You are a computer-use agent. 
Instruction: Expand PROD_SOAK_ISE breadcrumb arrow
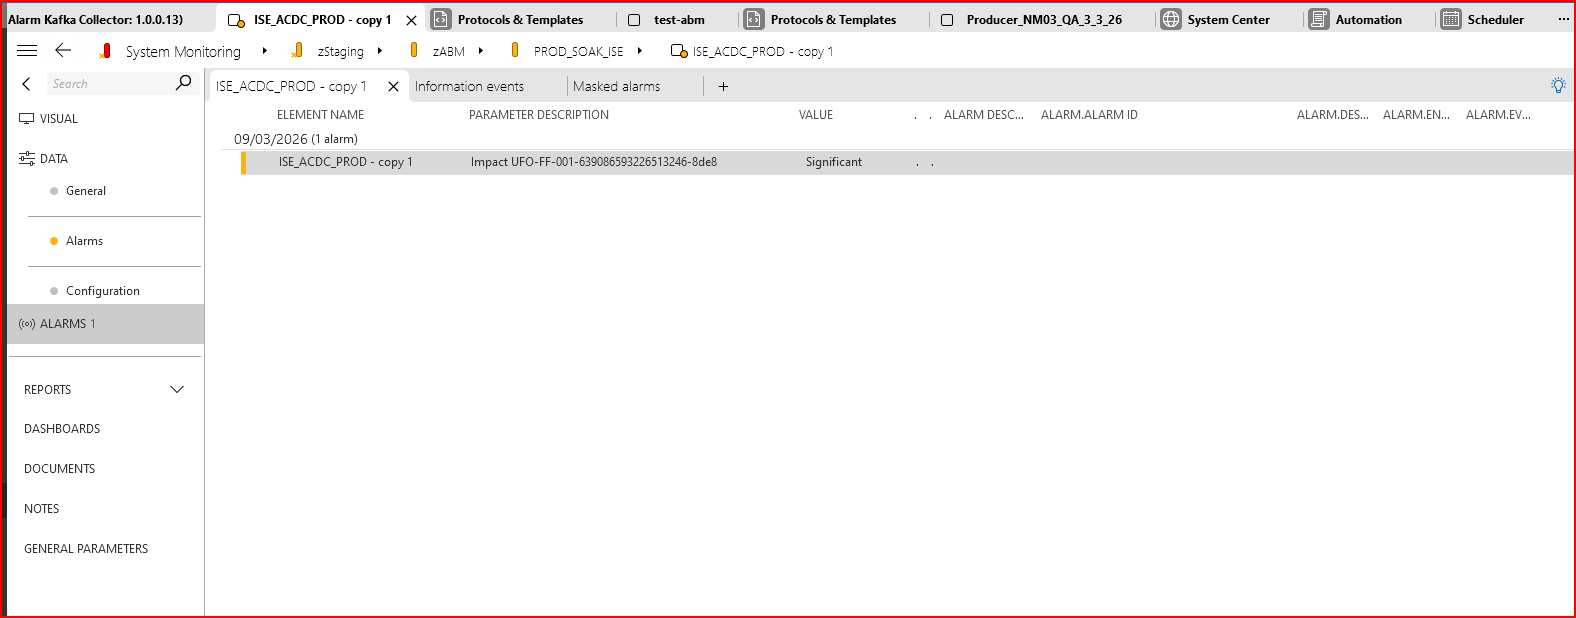coord(639,51)
